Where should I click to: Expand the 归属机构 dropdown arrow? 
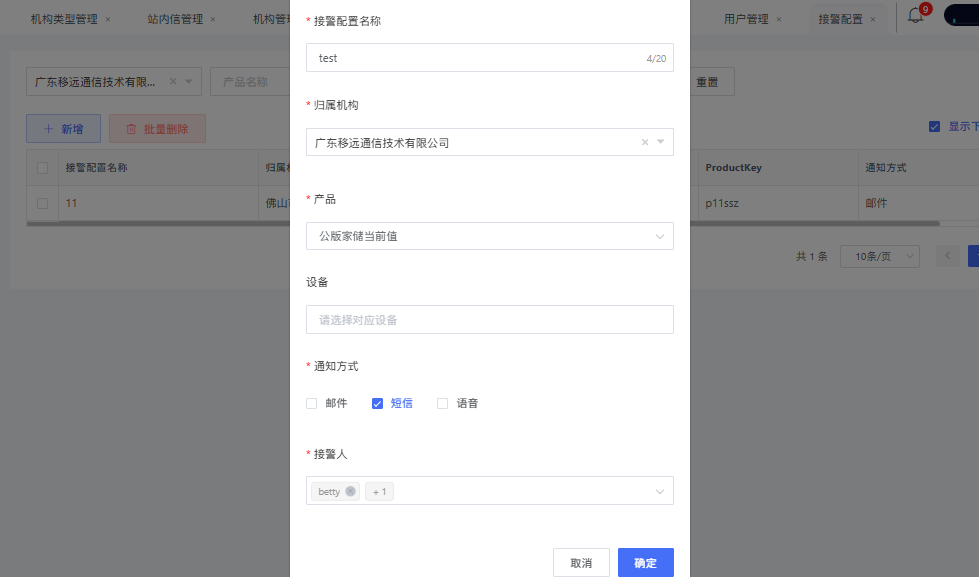(660, 143)
